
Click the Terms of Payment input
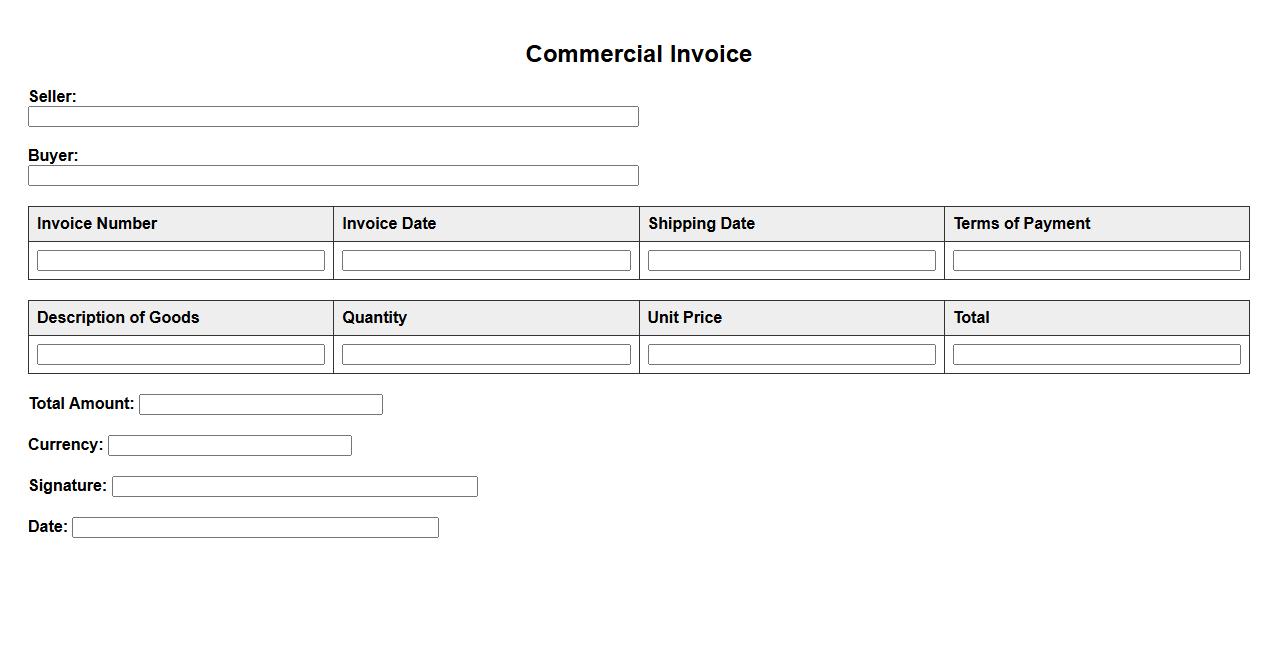click(1096, 261)
